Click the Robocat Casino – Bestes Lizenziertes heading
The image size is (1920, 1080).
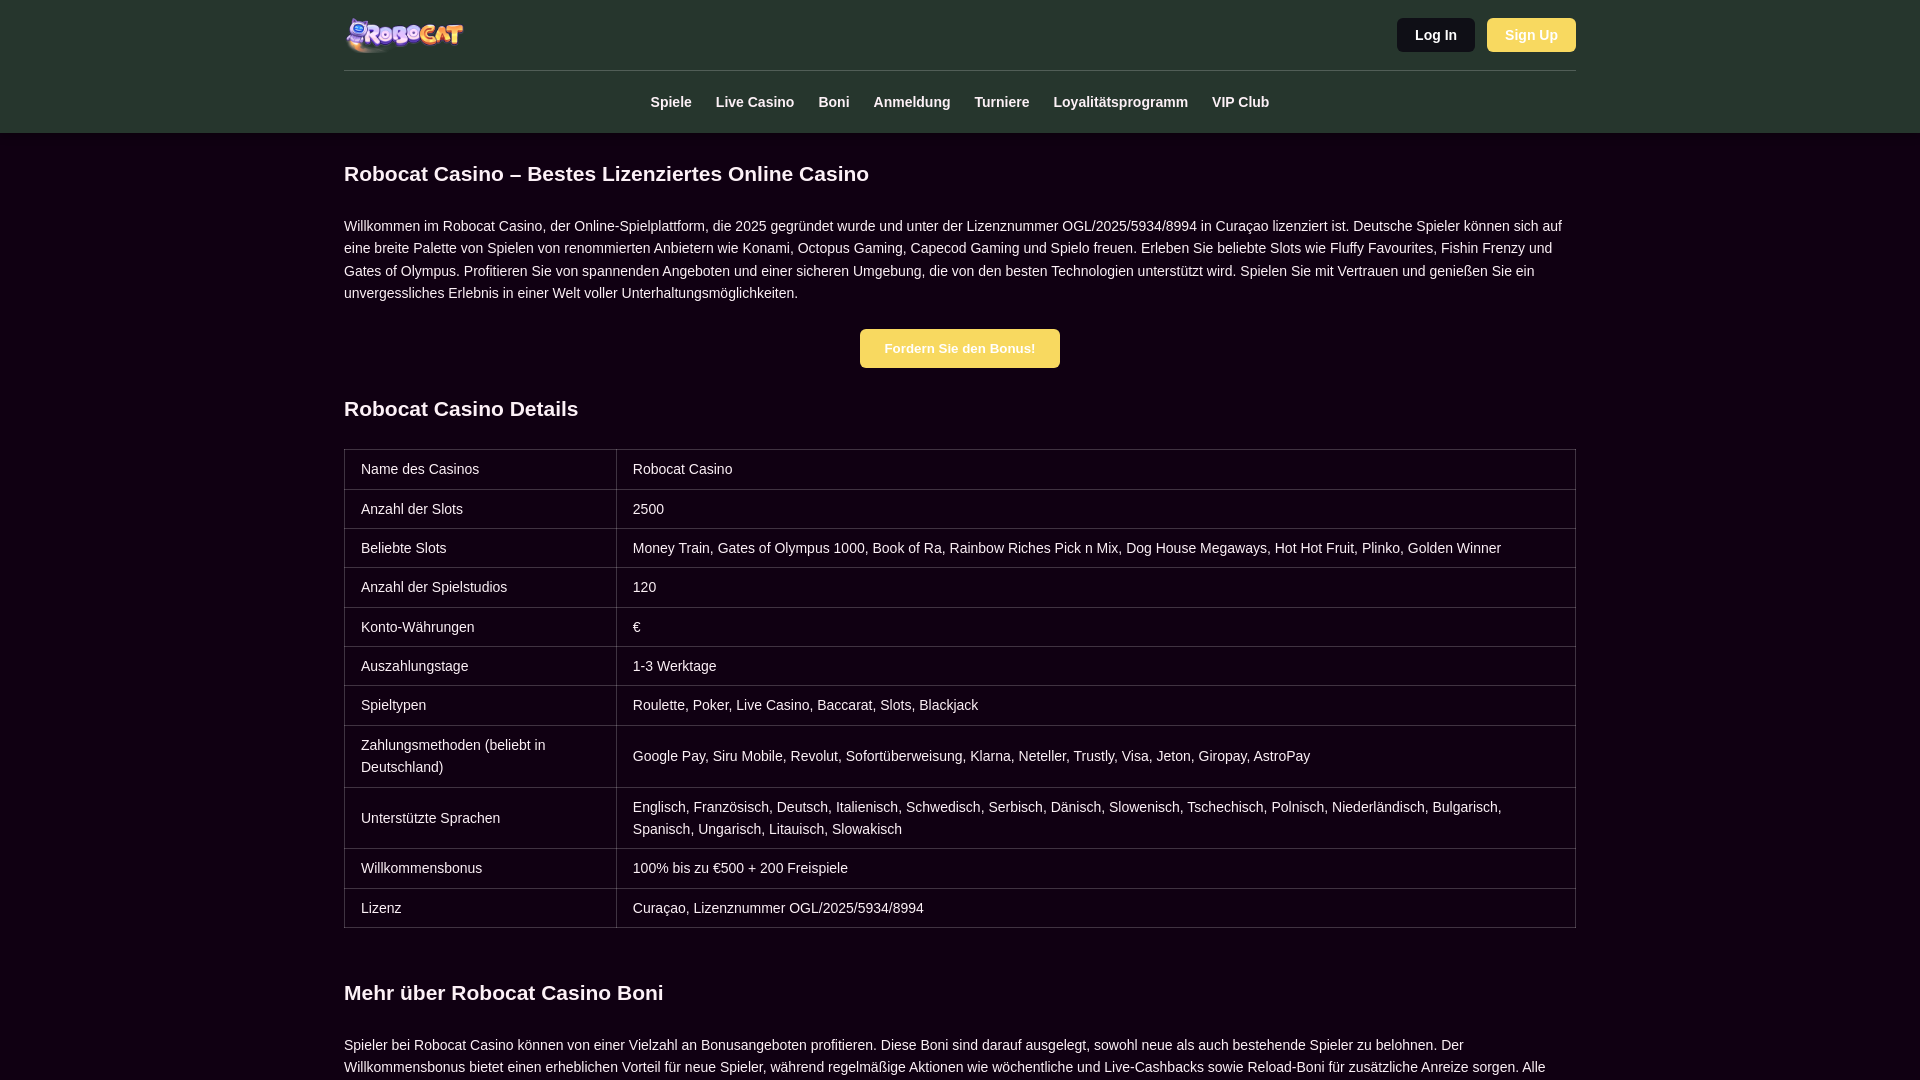click(606, 174)
